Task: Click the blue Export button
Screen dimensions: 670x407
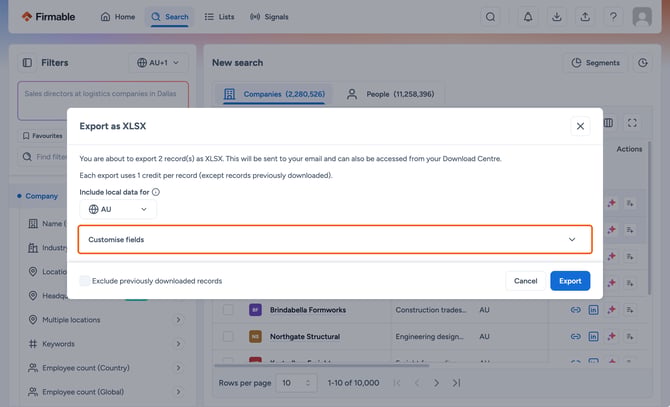Action: coord(570,281)
